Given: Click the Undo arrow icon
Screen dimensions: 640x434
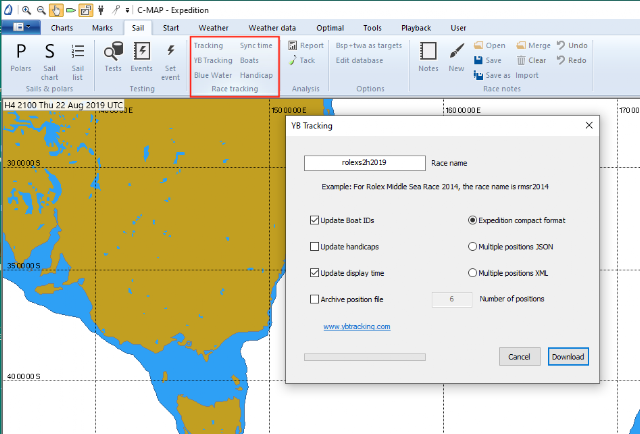Looking at the screenshot, I should tap(561, 45).
